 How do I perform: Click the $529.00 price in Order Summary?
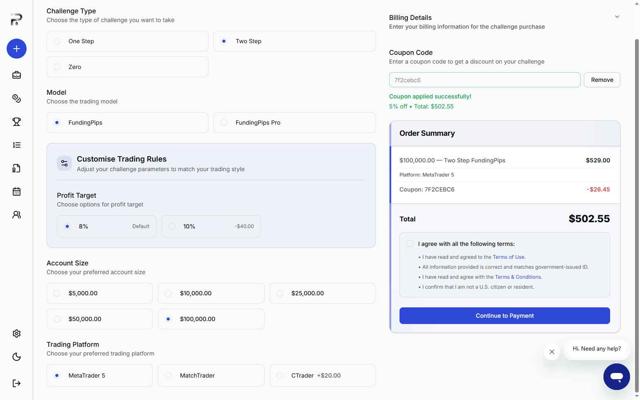point(598,160)
